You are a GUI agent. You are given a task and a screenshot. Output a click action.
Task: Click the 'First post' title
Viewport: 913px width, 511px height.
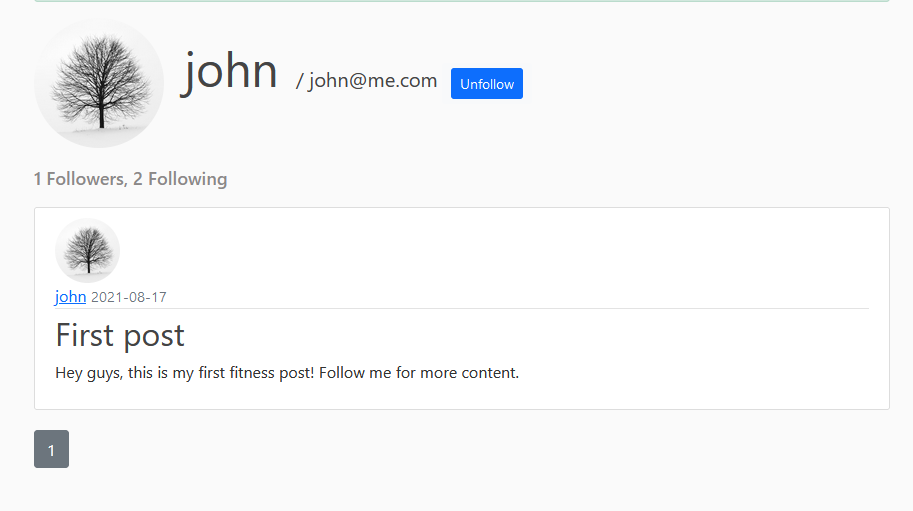pyautogui.click(x=120, y=335)
